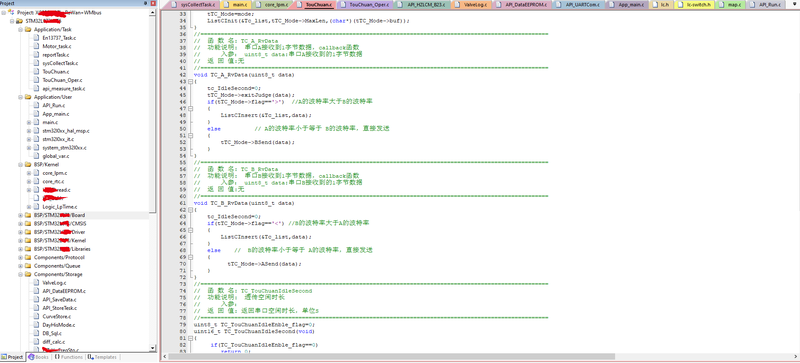
Task: Click project tree scrollbar down arrow
Action: point(153,348)
